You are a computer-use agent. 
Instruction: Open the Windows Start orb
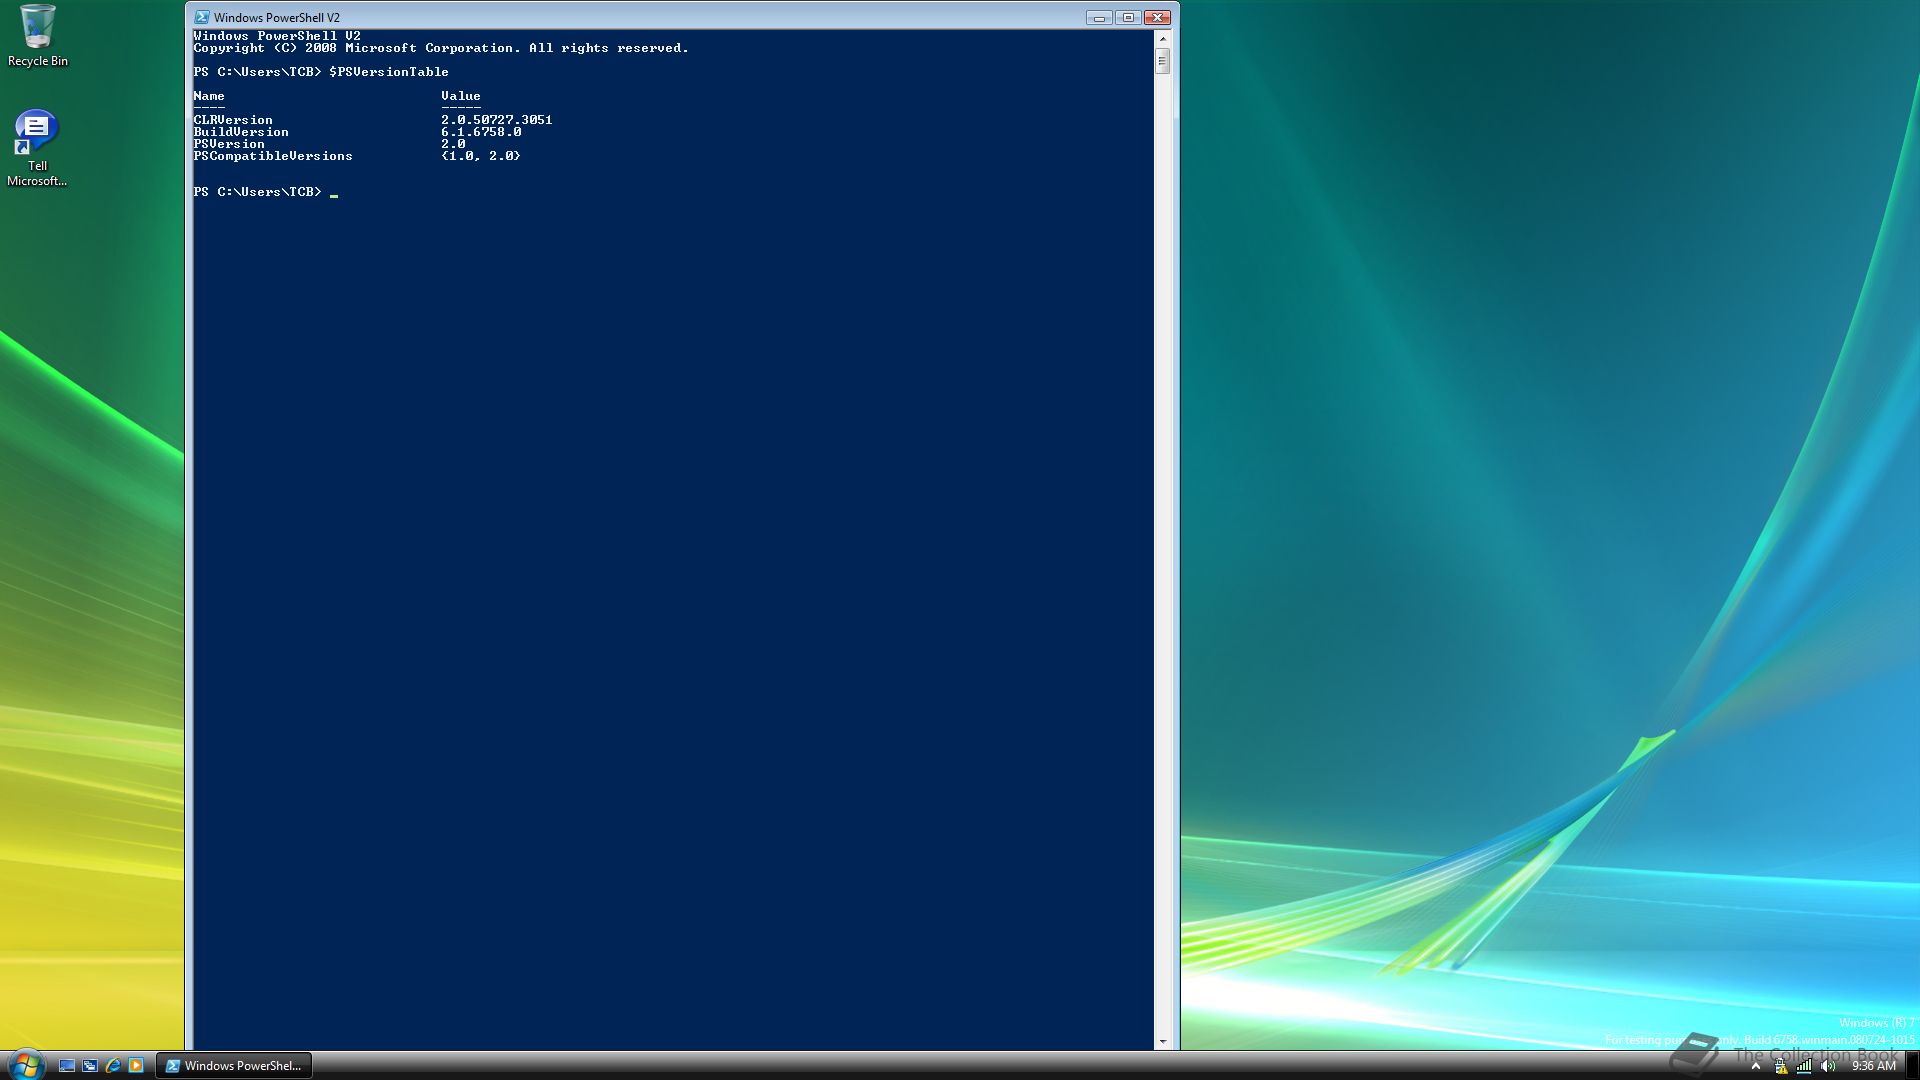coord(25,1064)
